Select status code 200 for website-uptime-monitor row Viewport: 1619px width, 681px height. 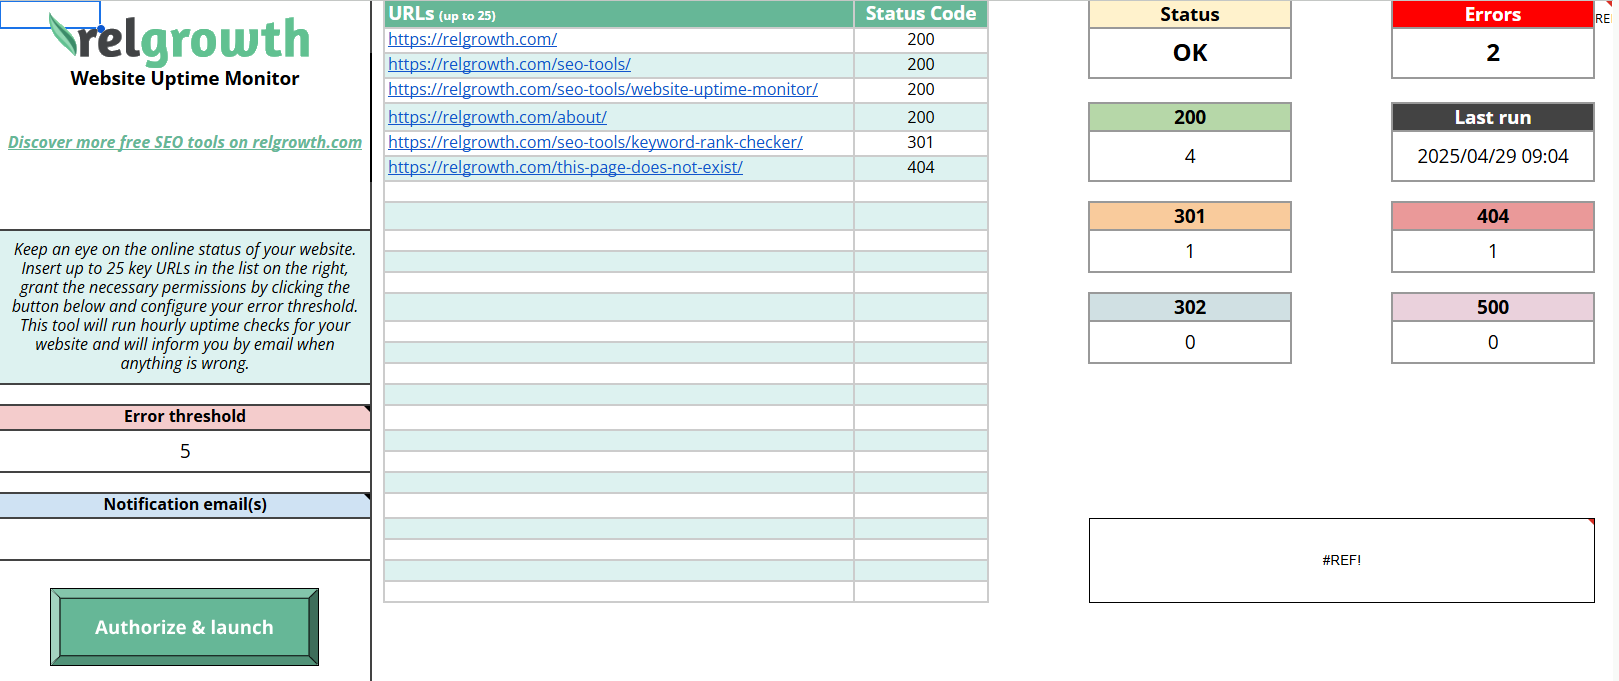pyautogui.click(x=921, y=89)
